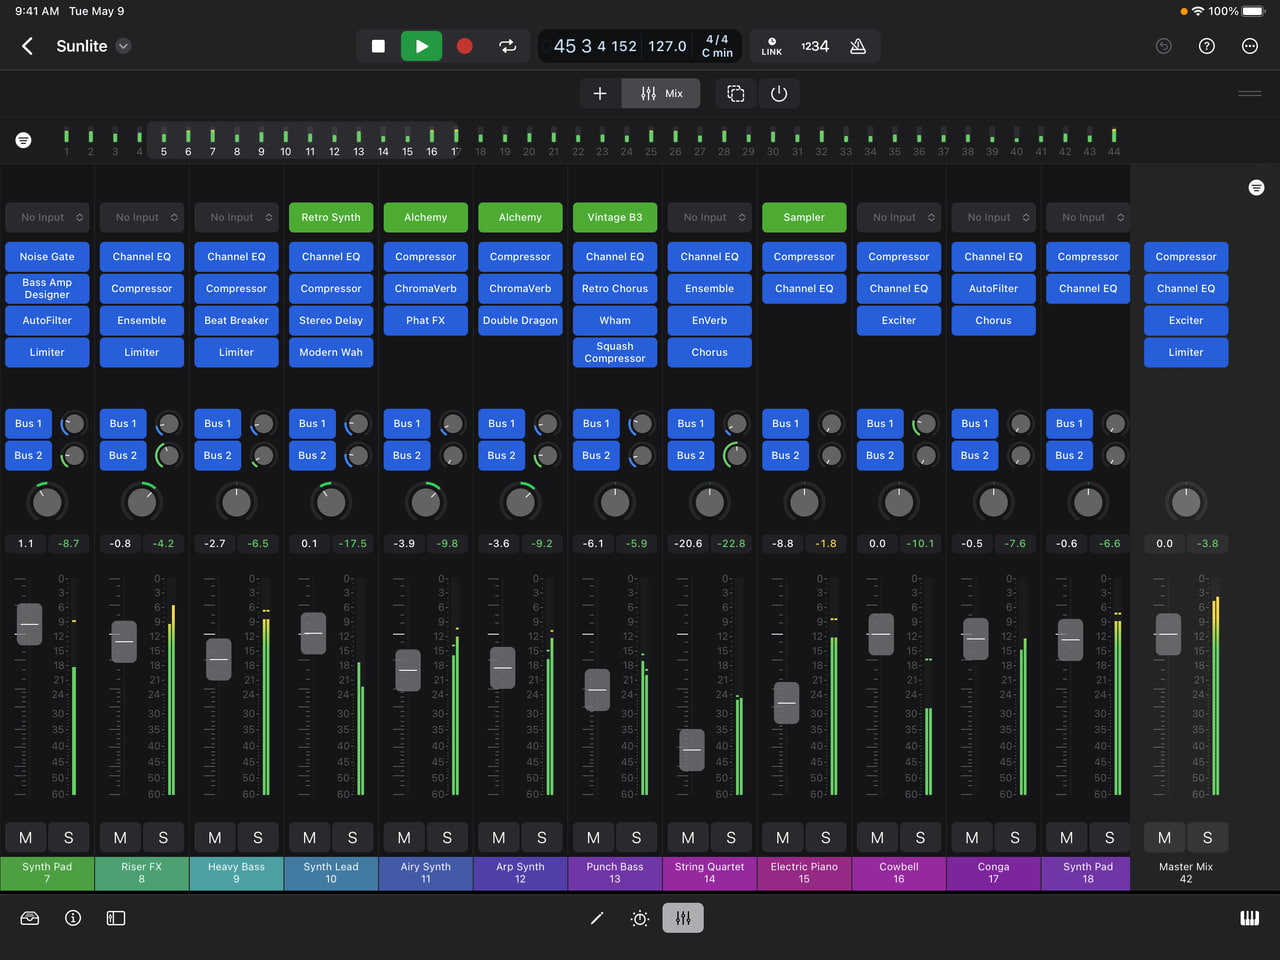The height and width of the screenshot is (960, 1280).
Task: Open the More options ellipsis menu top right
Action: 1249,46
